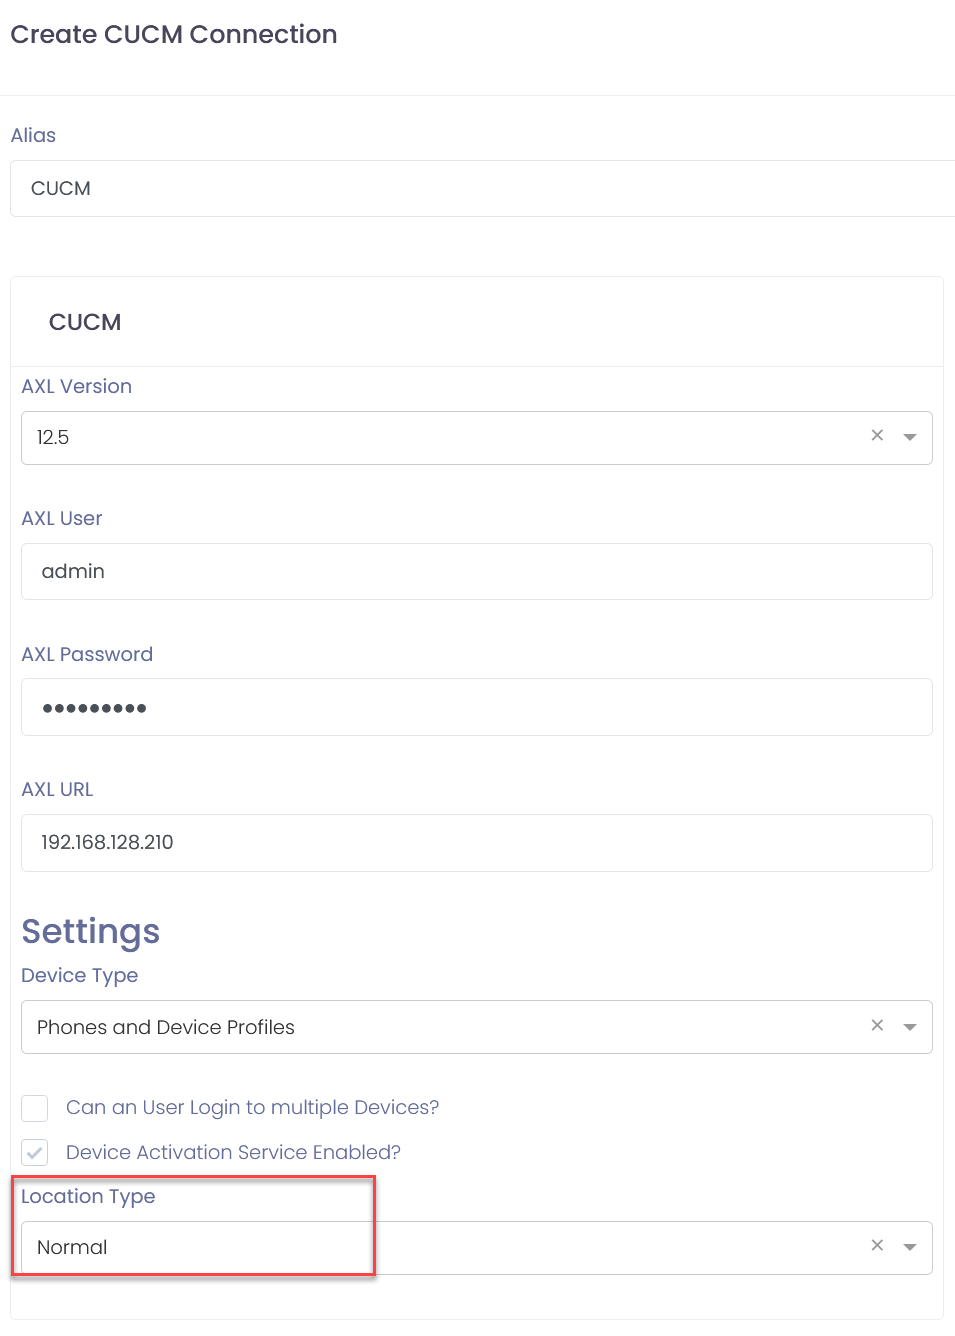Click into the AXL Password field
The image size is (955, 1336).
(476, 708)
